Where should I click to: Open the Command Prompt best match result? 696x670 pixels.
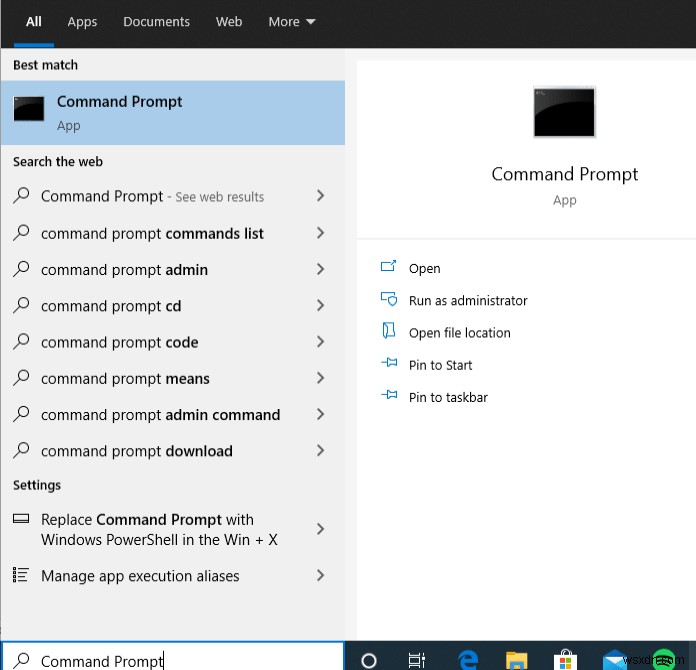[x=173, y=113]
